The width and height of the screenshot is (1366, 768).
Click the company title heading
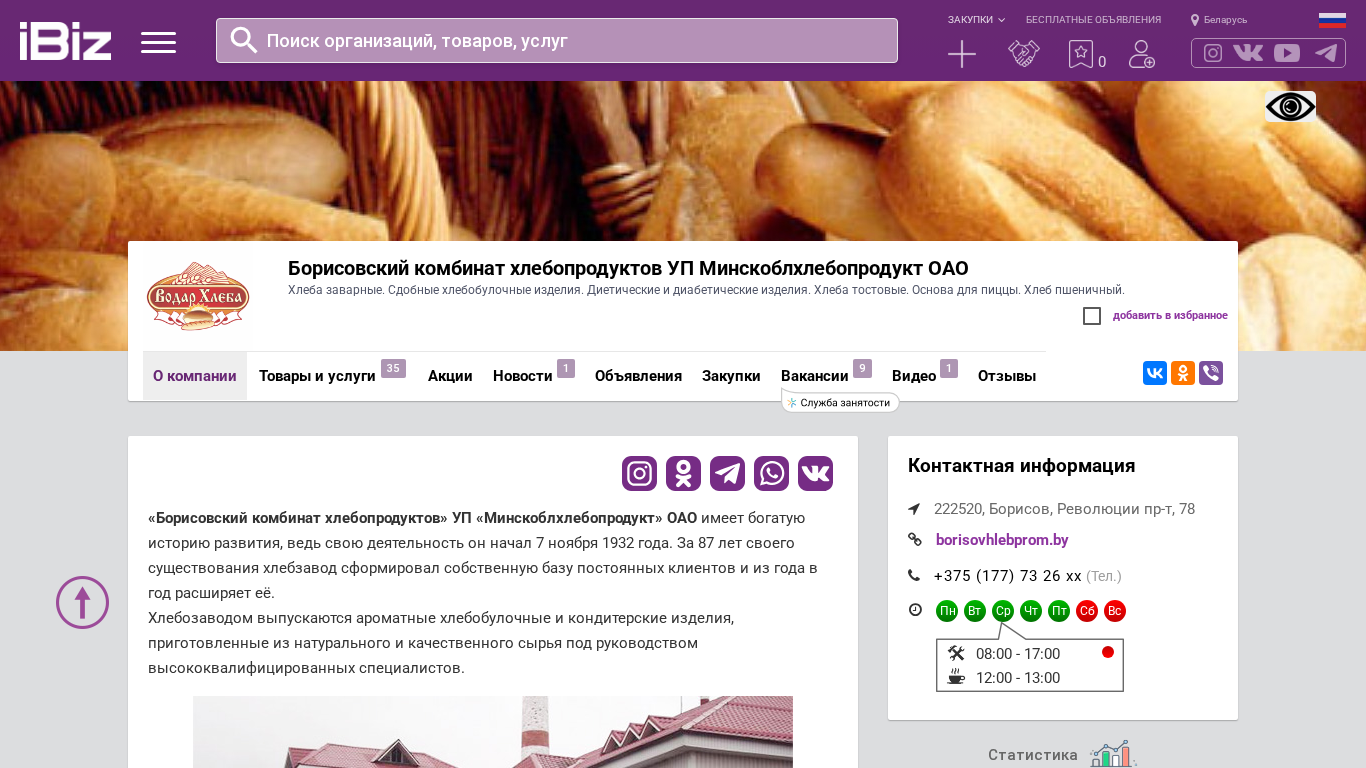(x=628, y=268)
